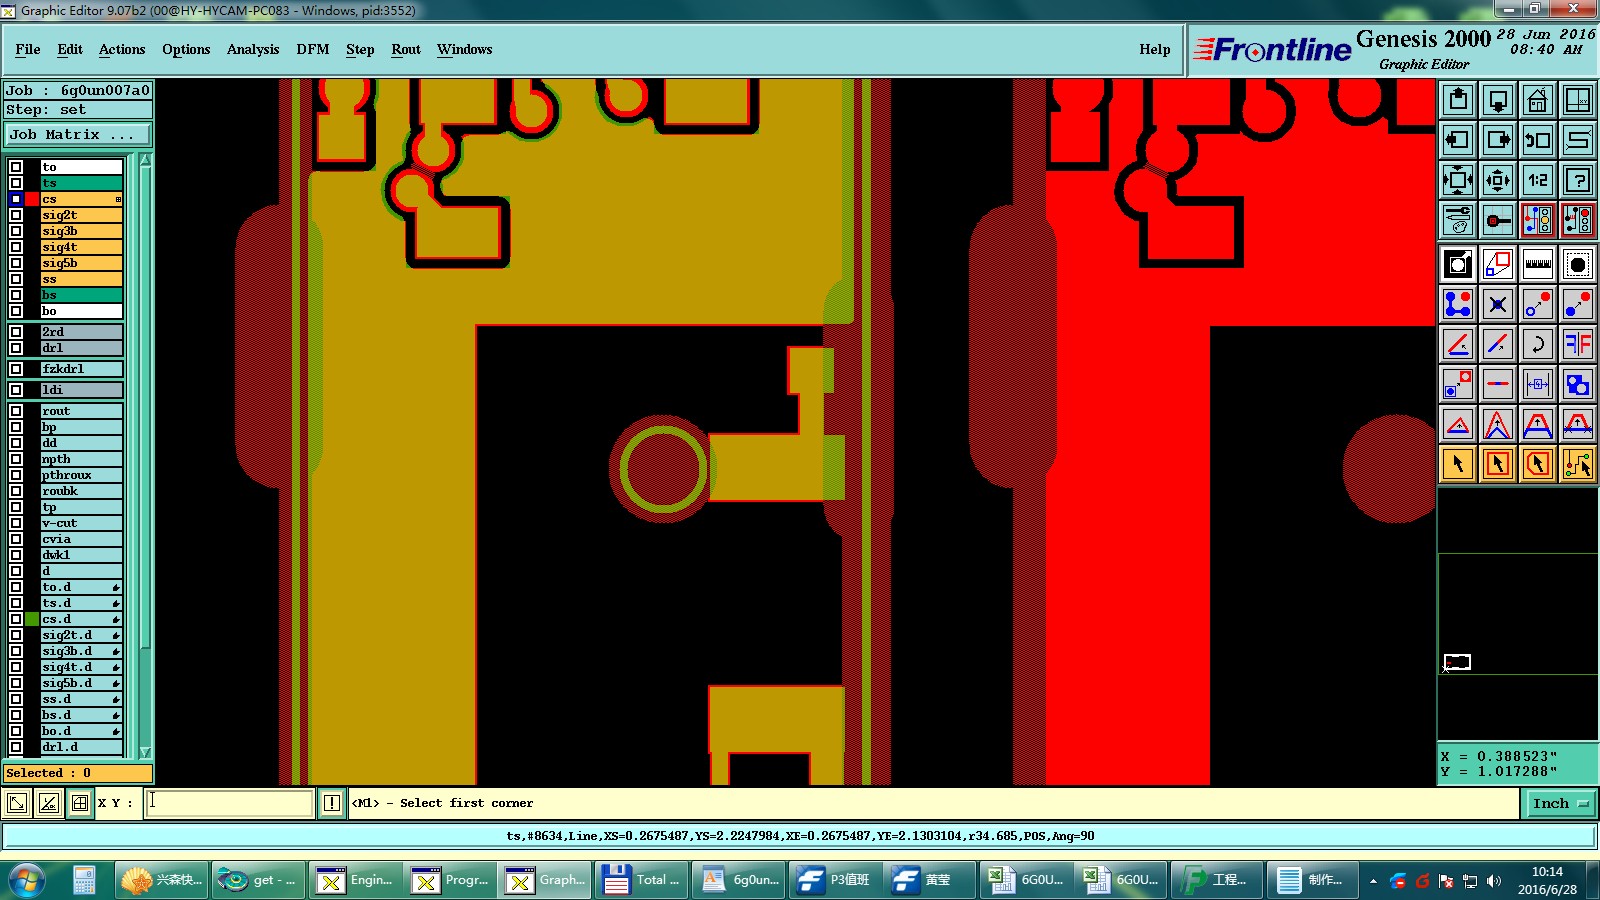
Task: Click the layer list scroll down arrow
Action: point(145,752)
